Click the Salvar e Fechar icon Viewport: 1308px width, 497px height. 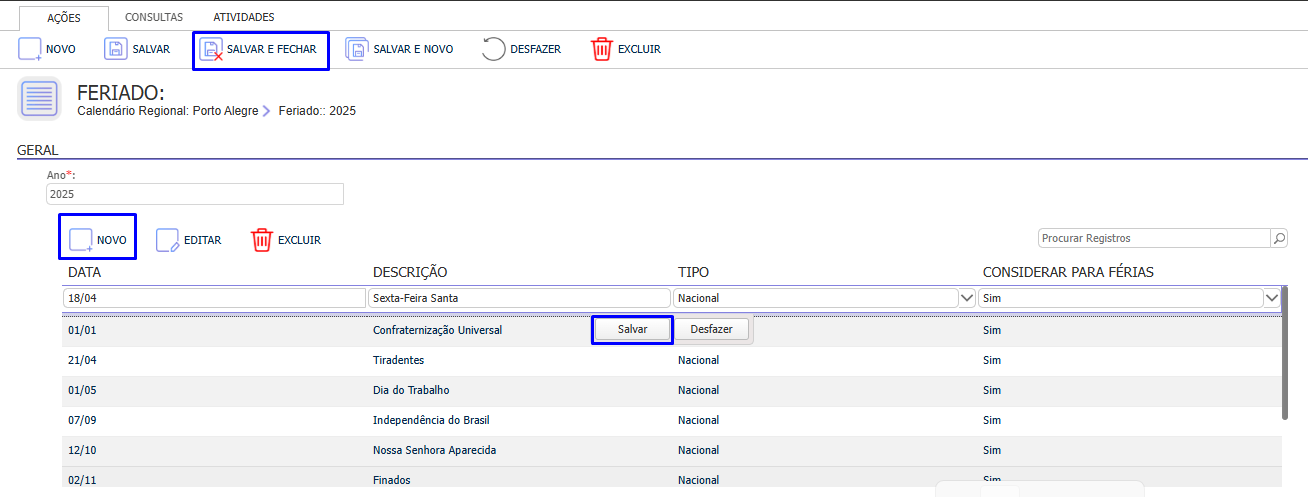tap(211, 50)
